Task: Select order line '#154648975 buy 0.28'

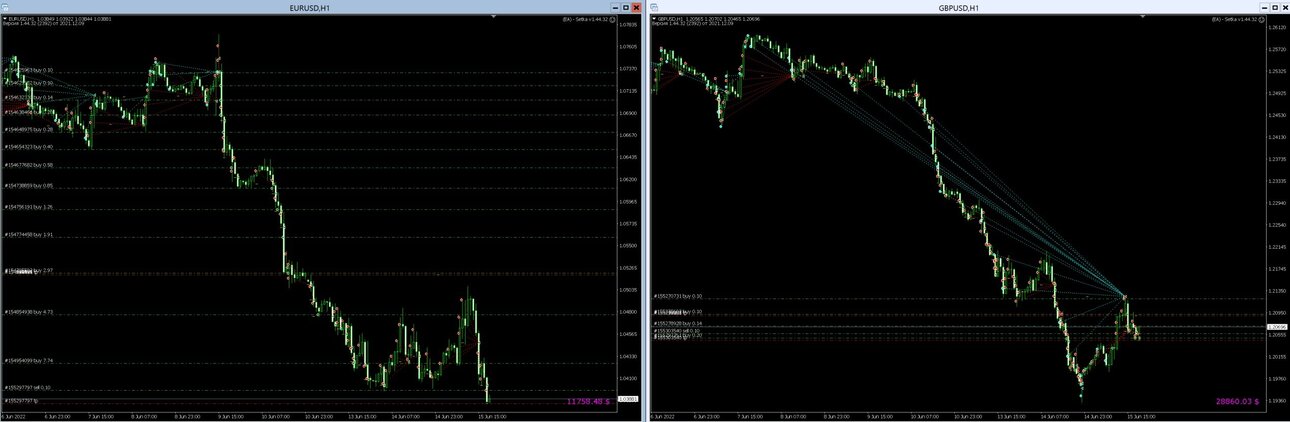Action: point(29,129)
